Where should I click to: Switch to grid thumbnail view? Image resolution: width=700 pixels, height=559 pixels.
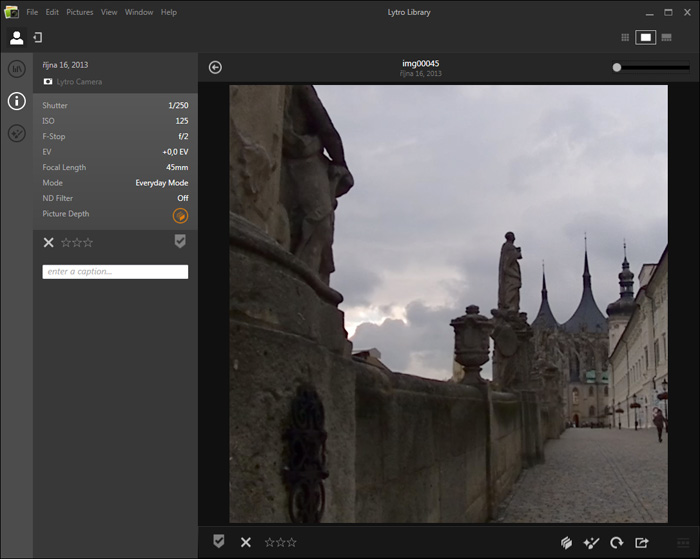(625, 37)
